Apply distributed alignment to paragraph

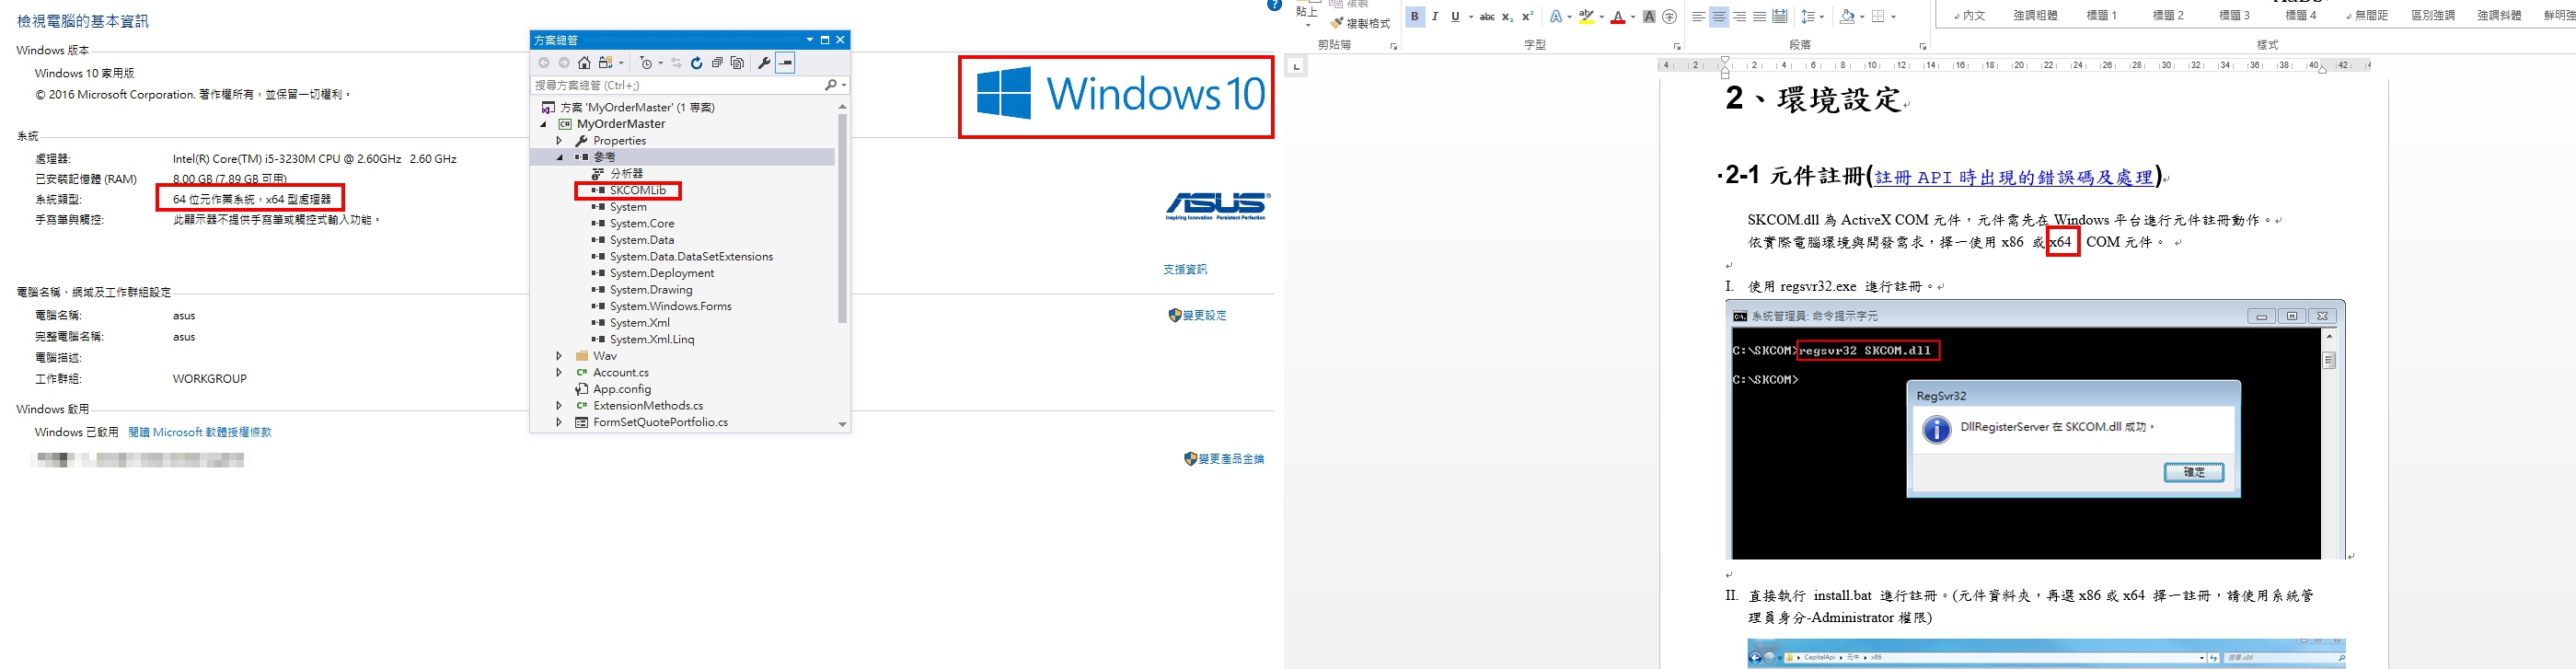[1780, 17]
